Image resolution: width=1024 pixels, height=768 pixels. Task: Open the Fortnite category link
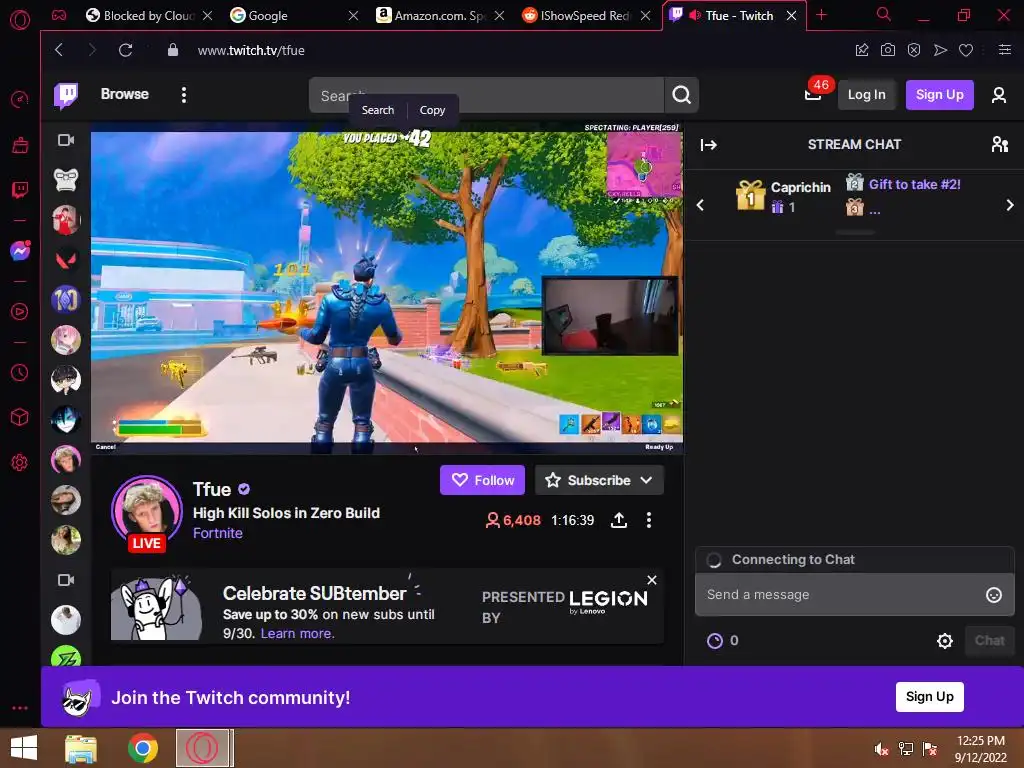tap(217, 533)
